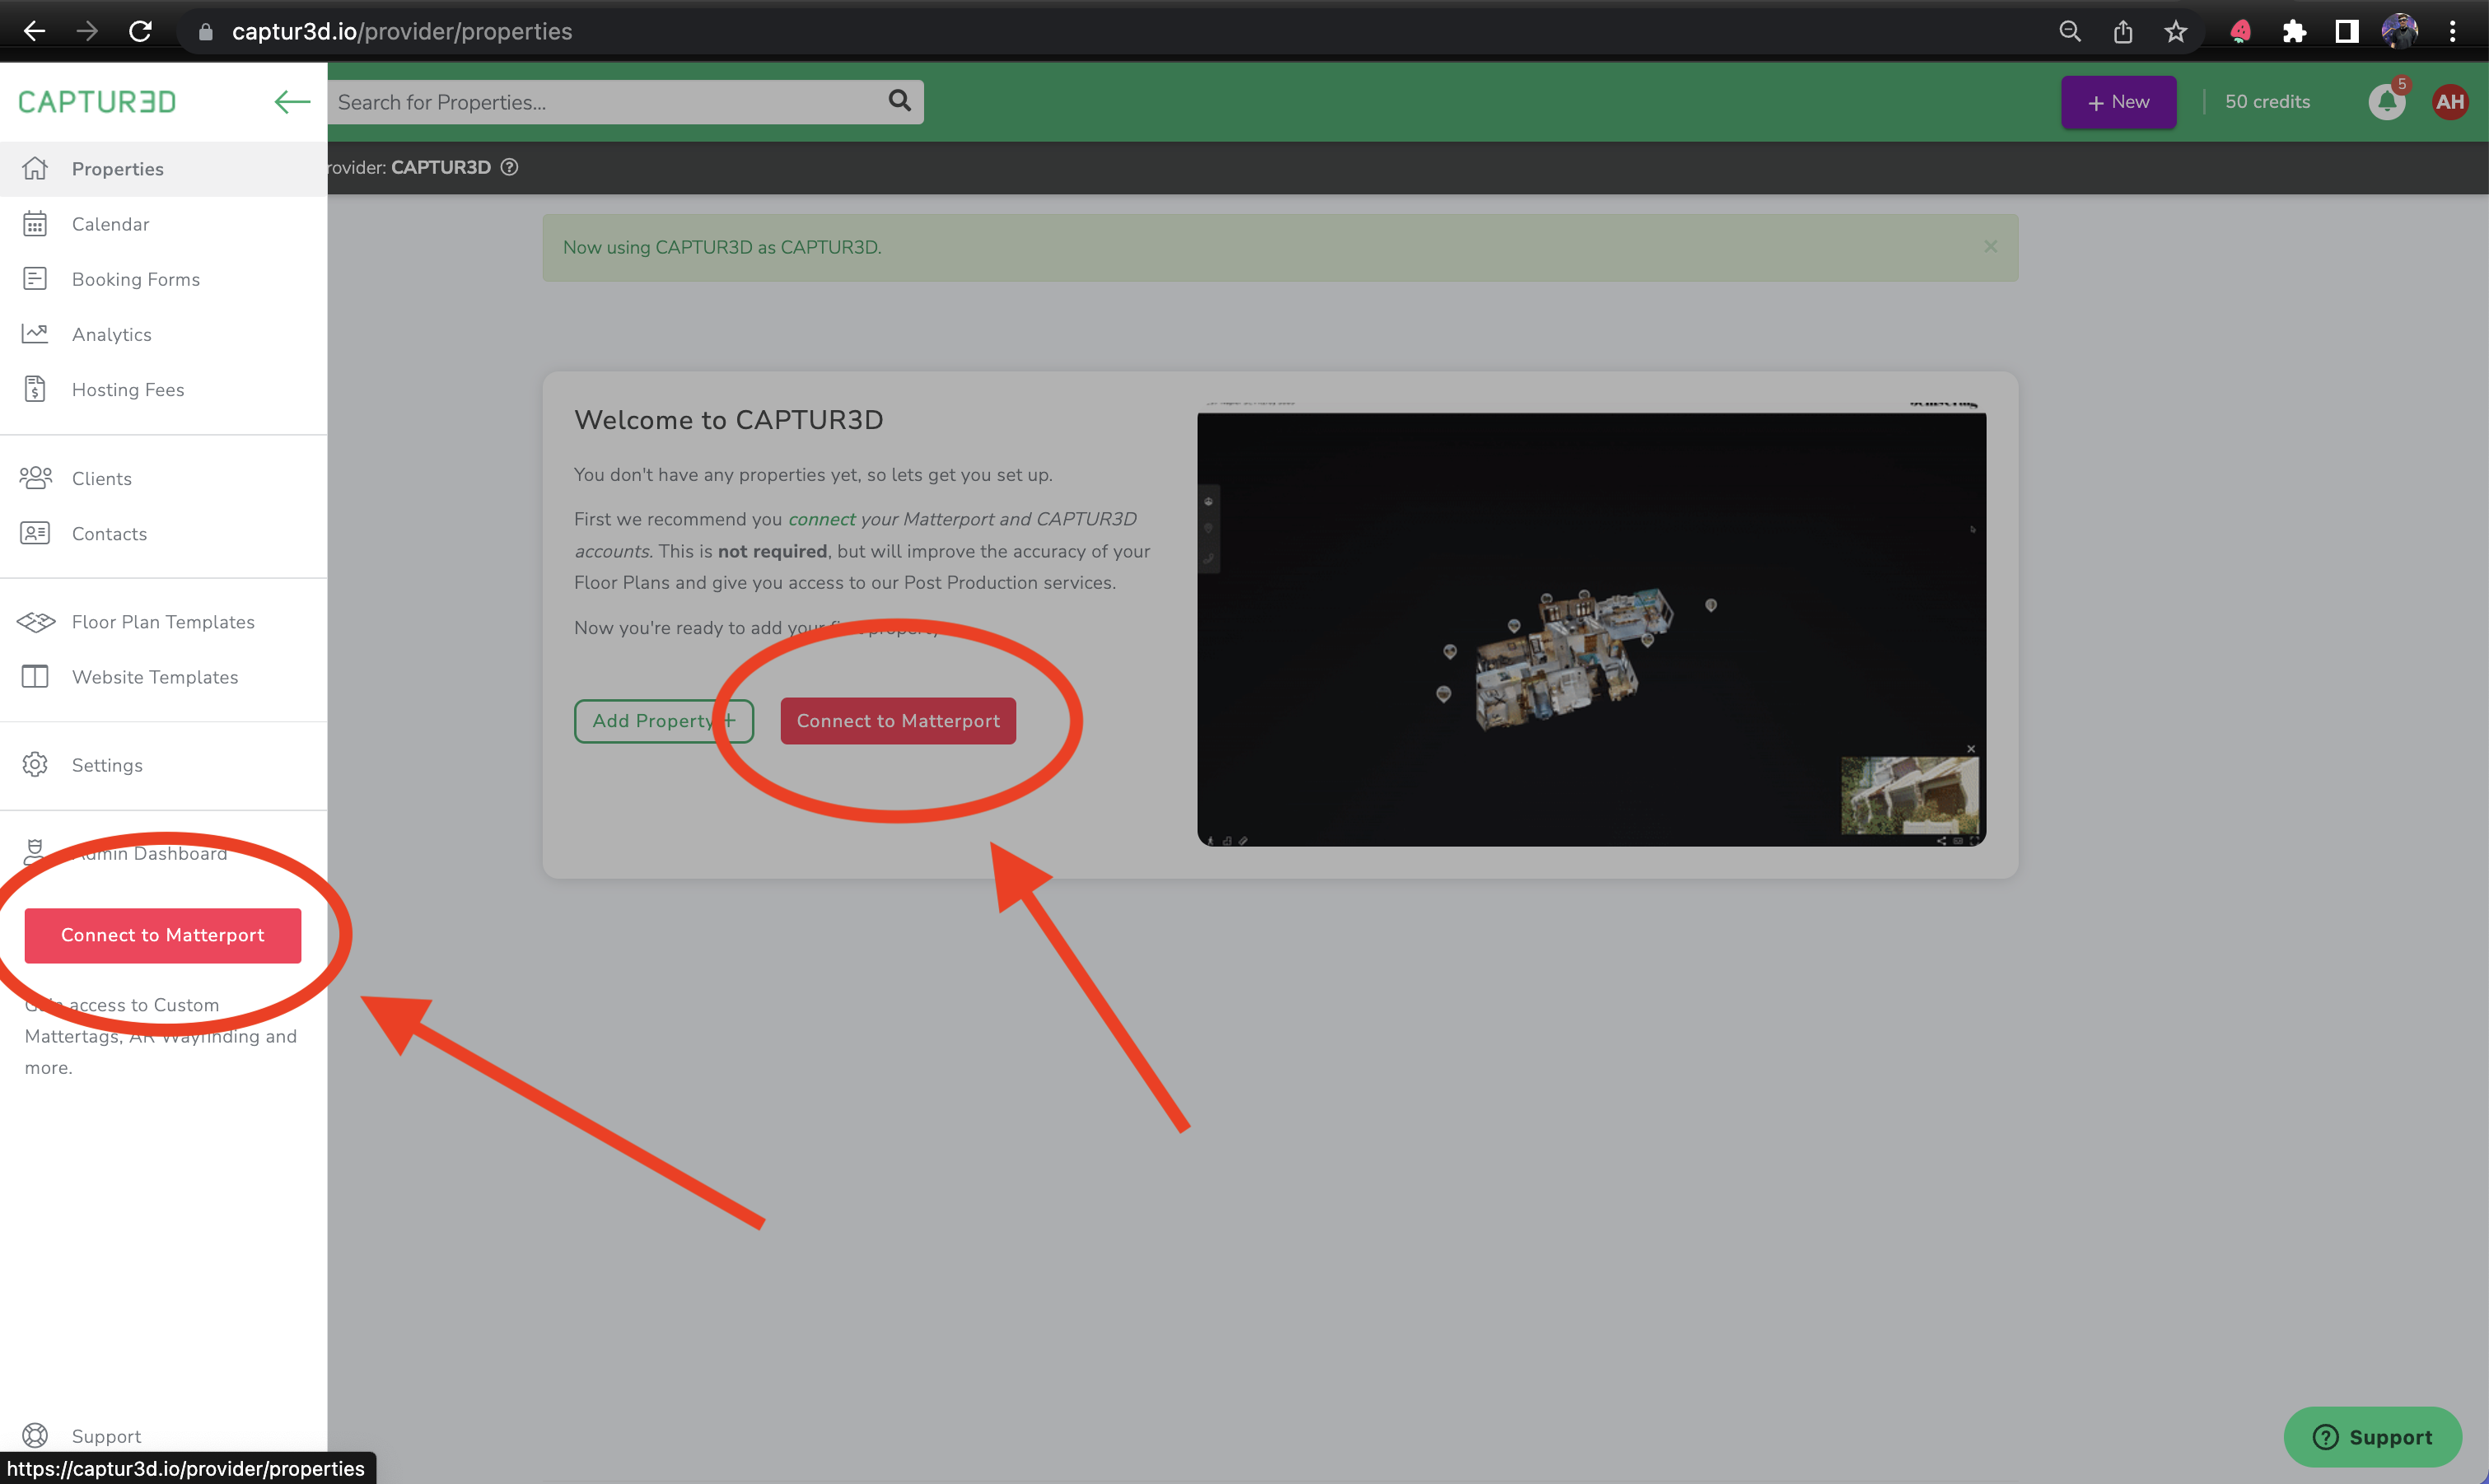Click the search magnifier in properties search
This screenshot has height=1484, width=2489.
tap(899, 101)
